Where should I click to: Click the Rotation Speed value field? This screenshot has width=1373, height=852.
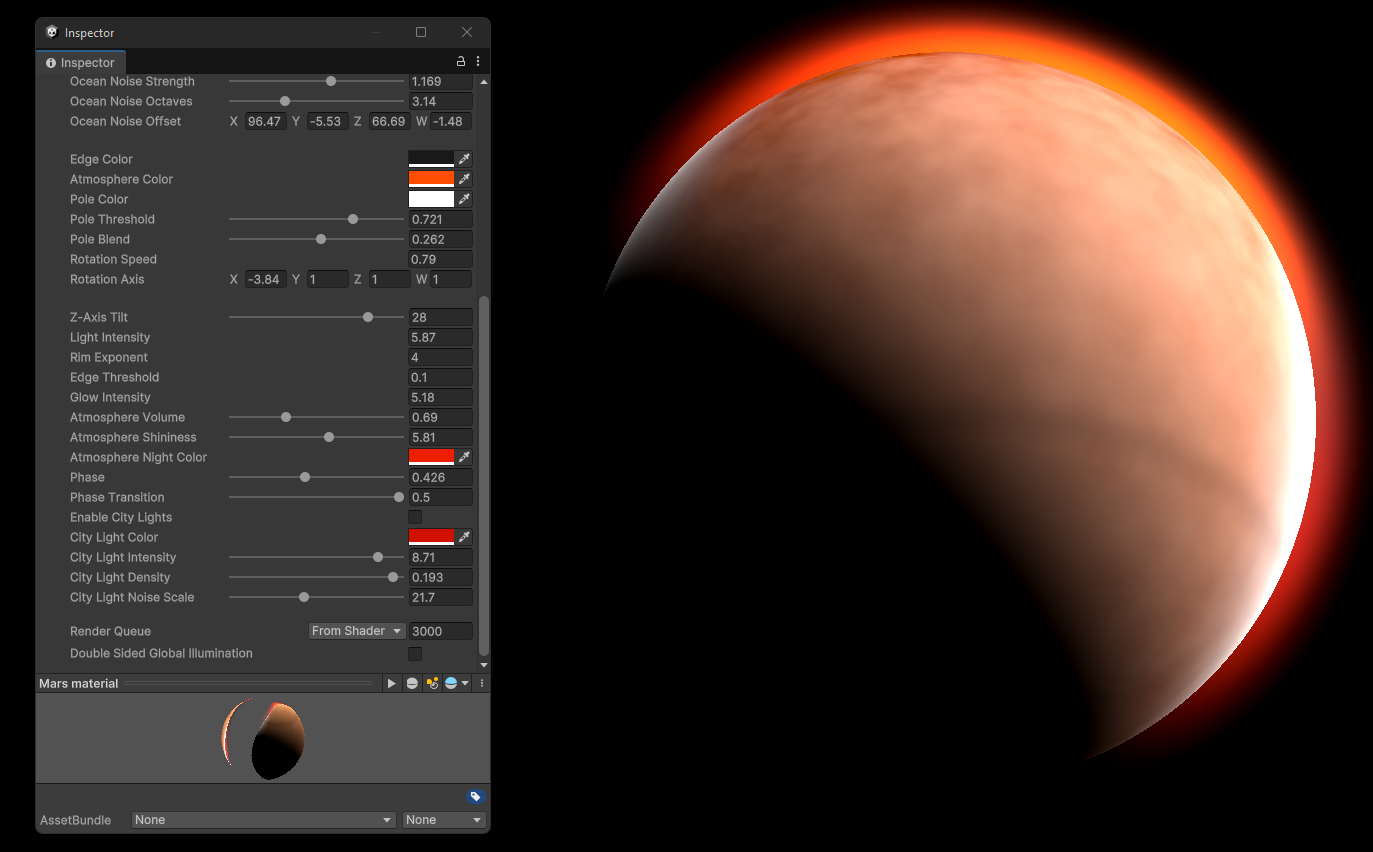pyautogui.click(x=440, y=259)
